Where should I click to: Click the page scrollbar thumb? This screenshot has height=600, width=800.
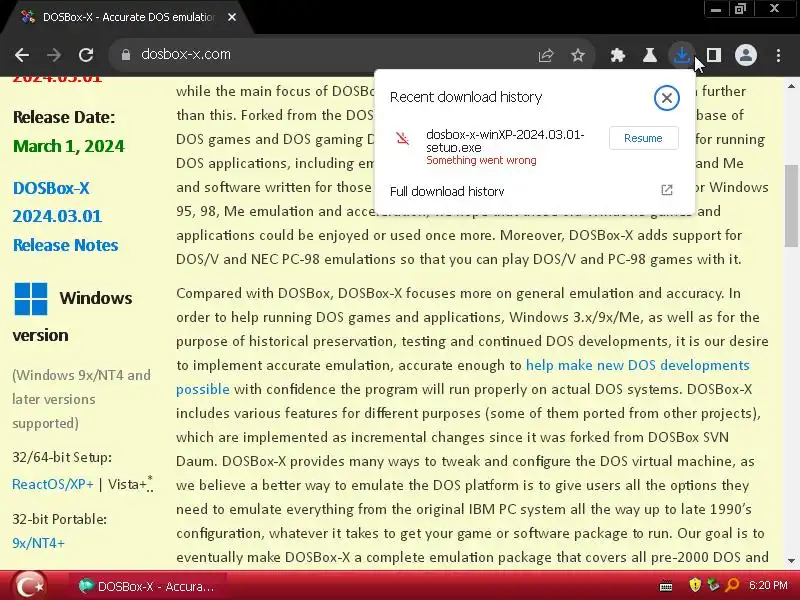click(791, 205)
